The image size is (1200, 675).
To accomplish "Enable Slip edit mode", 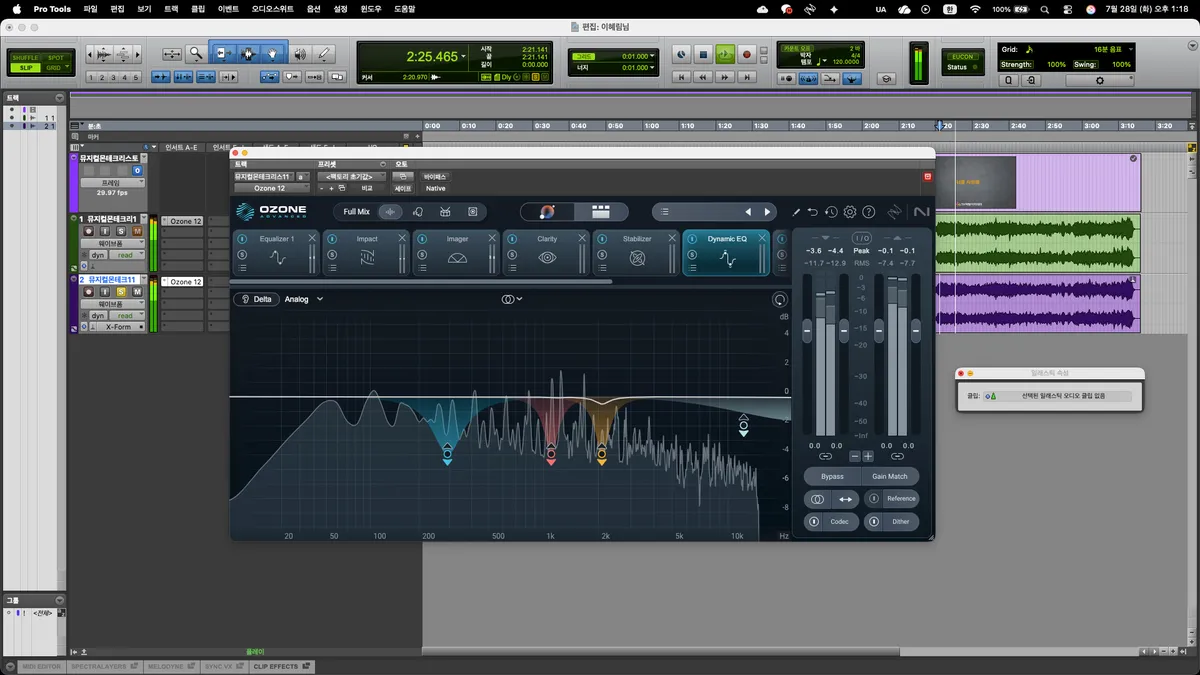I will (x=25, y=67).
